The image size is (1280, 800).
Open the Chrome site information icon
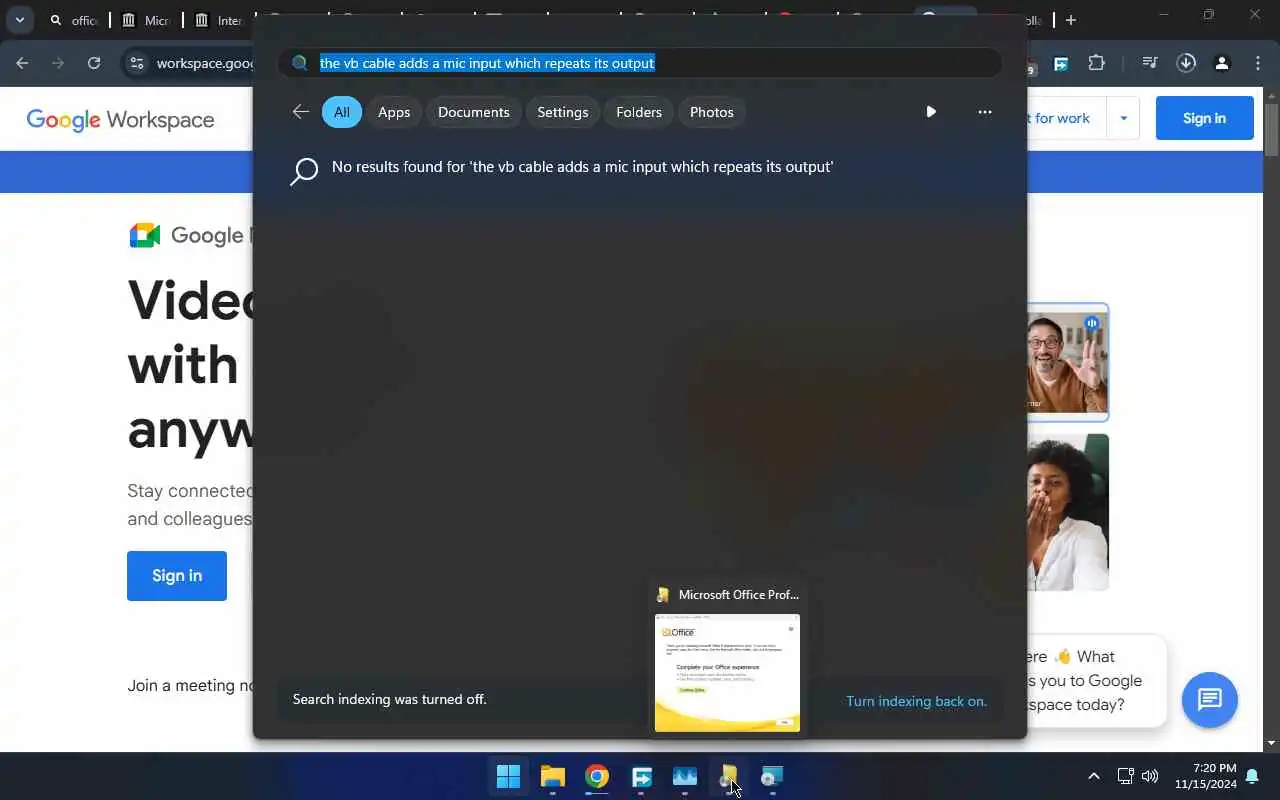[x=137, y=63]
